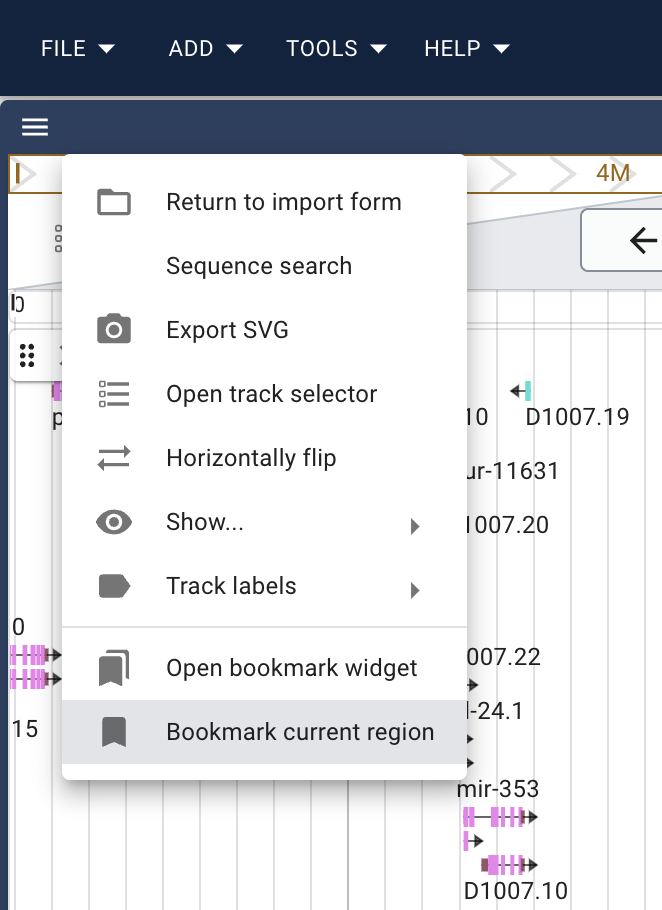The image size is (662, 910).
Task: Click the camera icon for Export SVG
Action: [114, 330]
